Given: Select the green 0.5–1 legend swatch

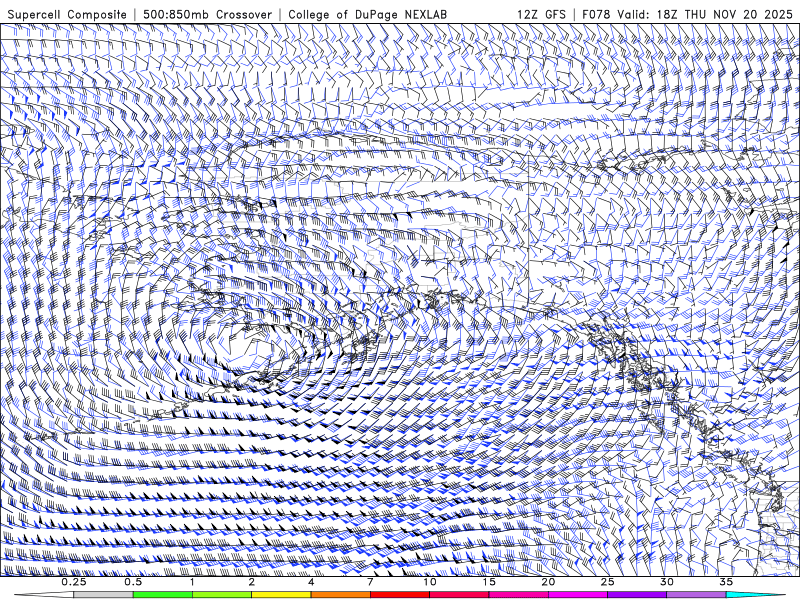Looking at the screenshot, I should pos(163,595).
